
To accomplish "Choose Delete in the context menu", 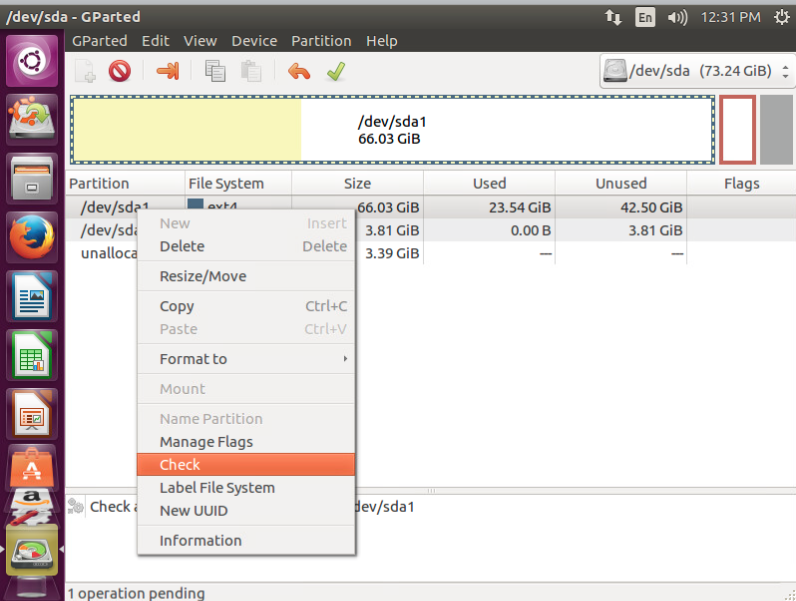I will 246,246.
